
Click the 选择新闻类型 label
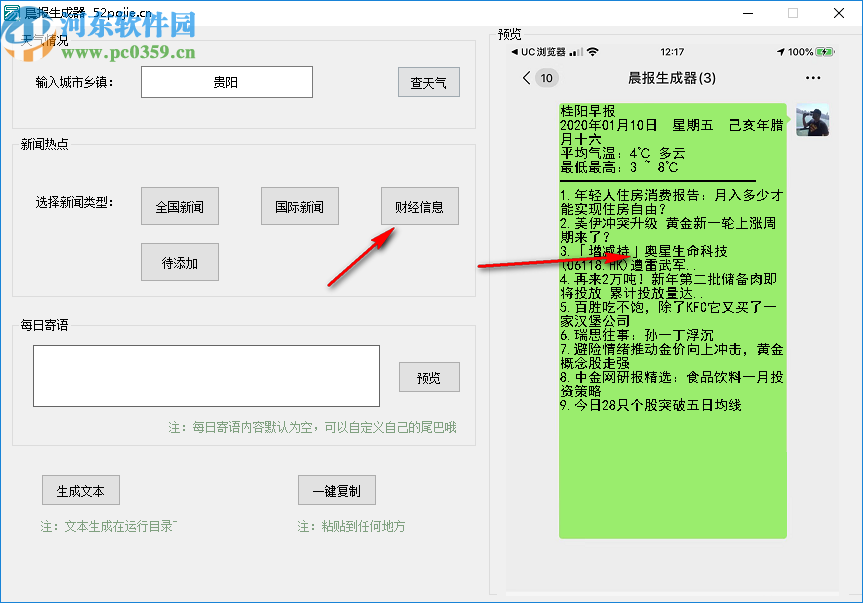(74, 202)
